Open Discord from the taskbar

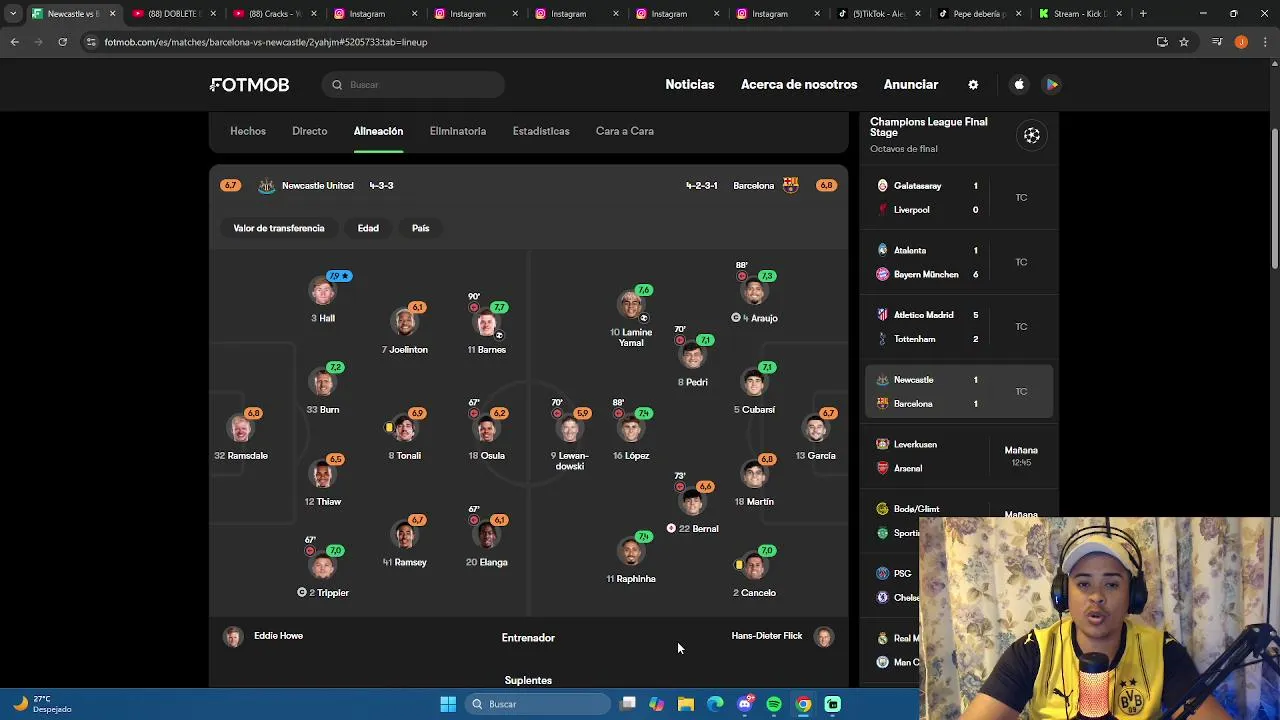[x=745, y=704]
